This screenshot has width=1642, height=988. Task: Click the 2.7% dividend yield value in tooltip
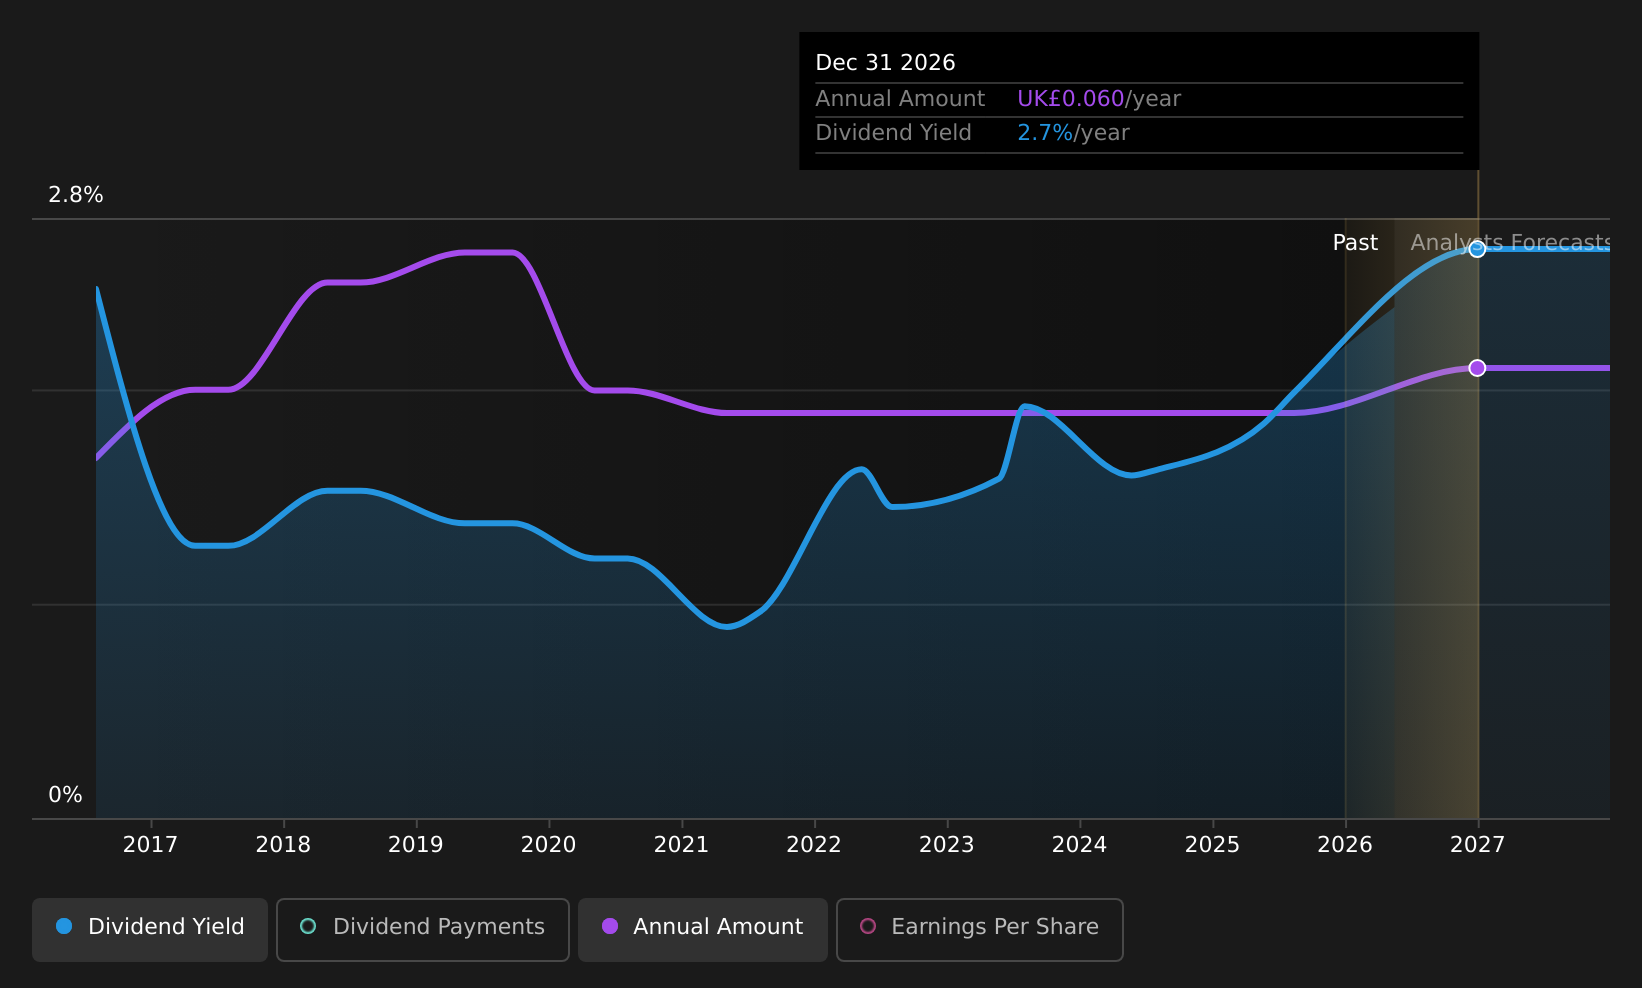tap(1045, 133)
